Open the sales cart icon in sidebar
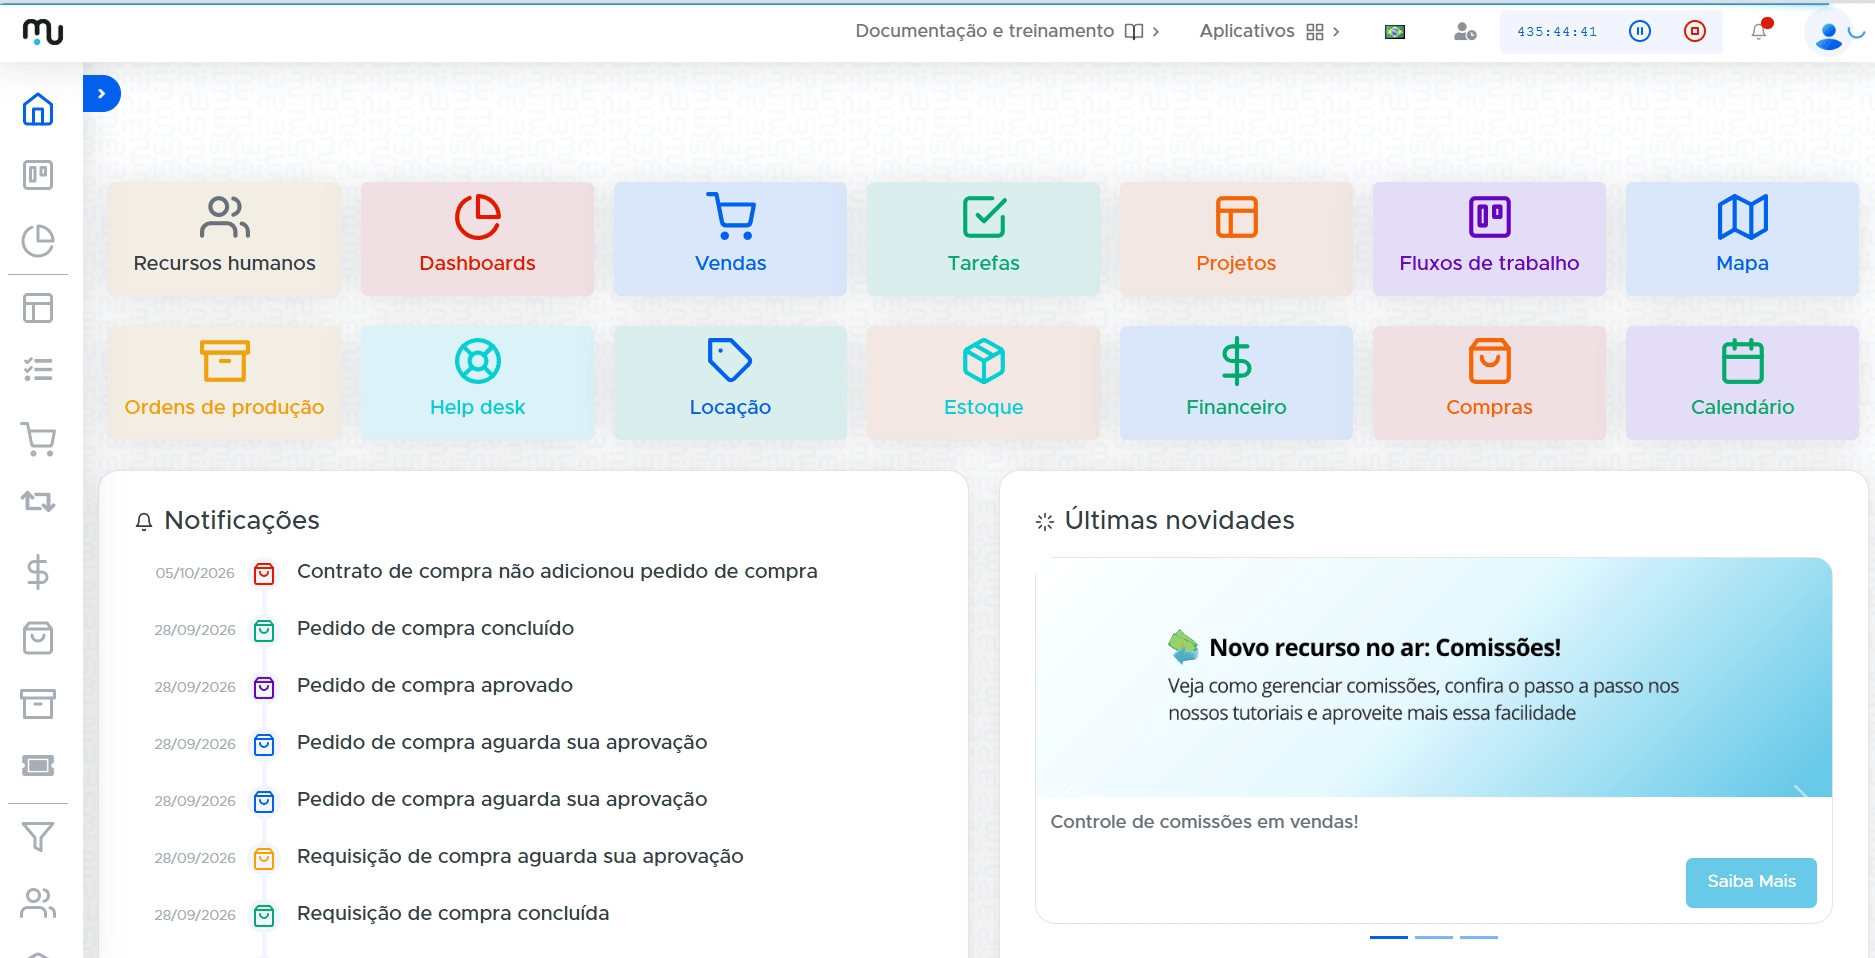Viewport: 1875px width, 958px height. point(38,439)
